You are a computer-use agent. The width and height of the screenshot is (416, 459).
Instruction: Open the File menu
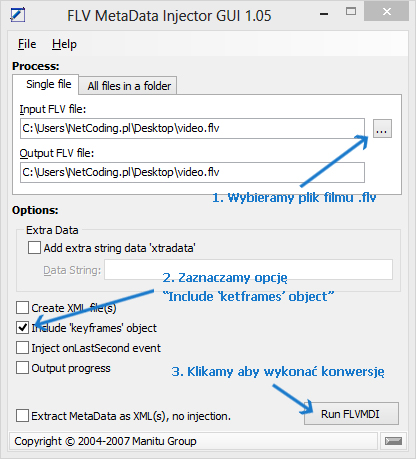pos(27,44)
